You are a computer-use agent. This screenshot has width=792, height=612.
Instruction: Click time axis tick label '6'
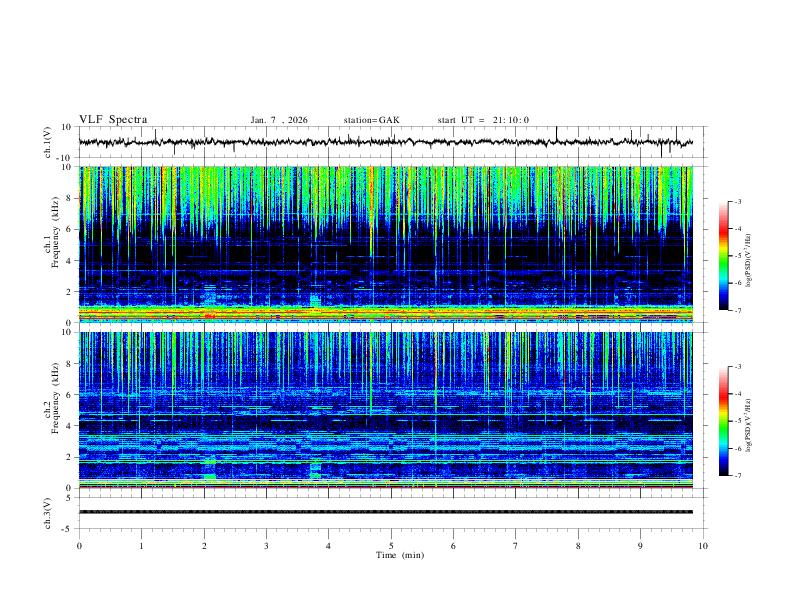454,546
